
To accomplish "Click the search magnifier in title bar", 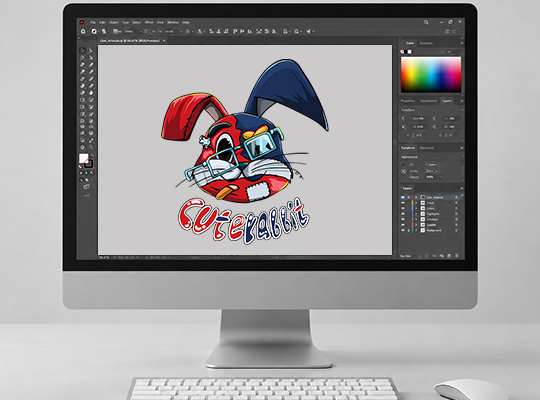I will pos(426,22).
